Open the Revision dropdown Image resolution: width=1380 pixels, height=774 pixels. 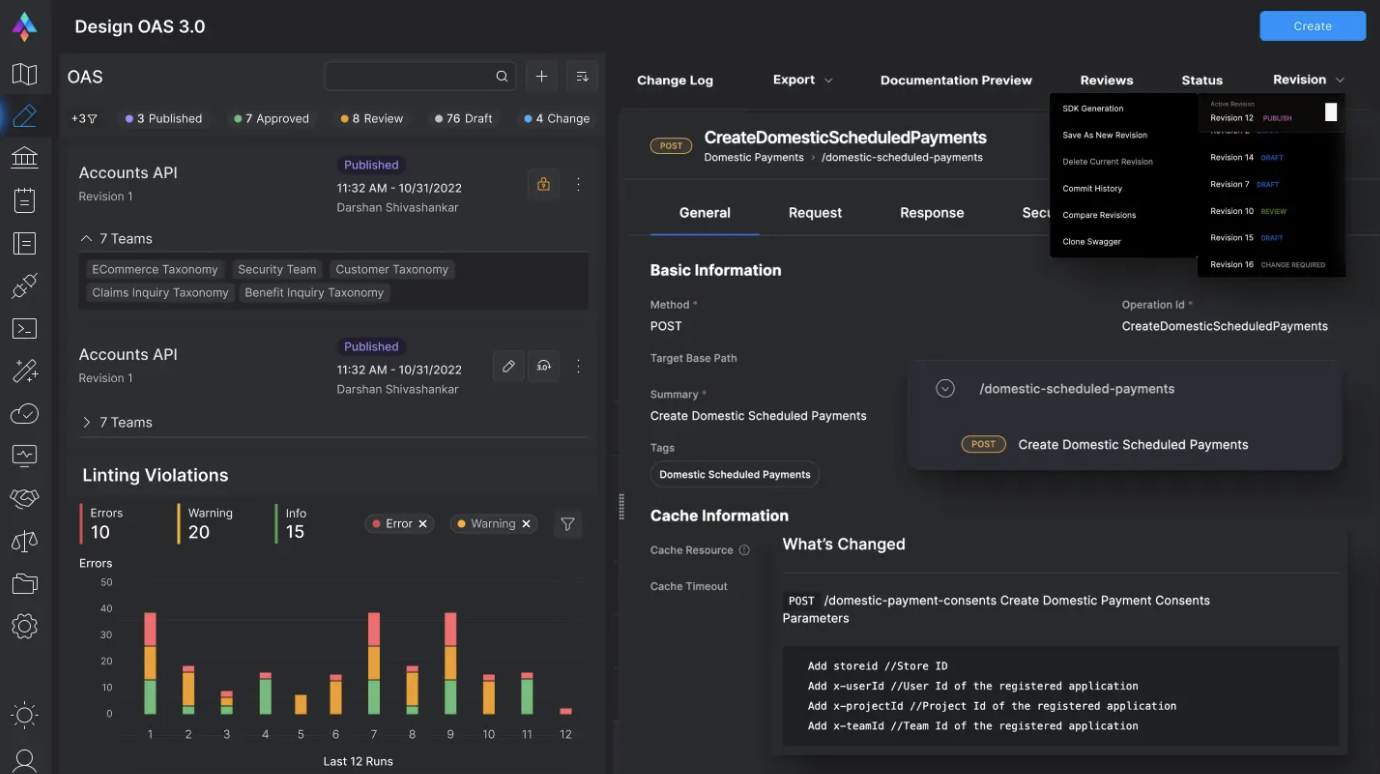[x=1308, y=80]
